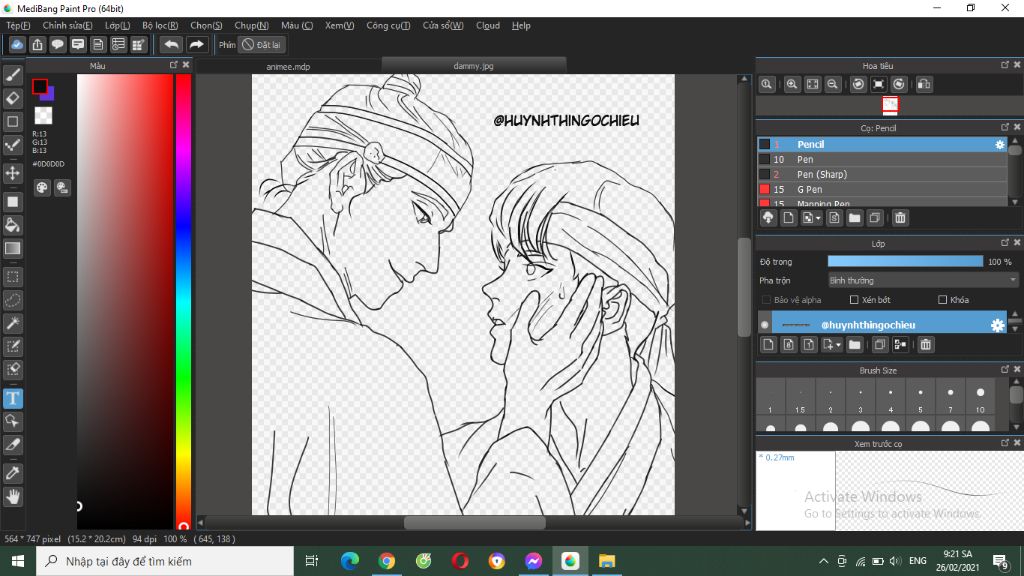This screenshot has width=1024, height=576.
Task: Open the Windows Start menu
Action: coord(18,561)
